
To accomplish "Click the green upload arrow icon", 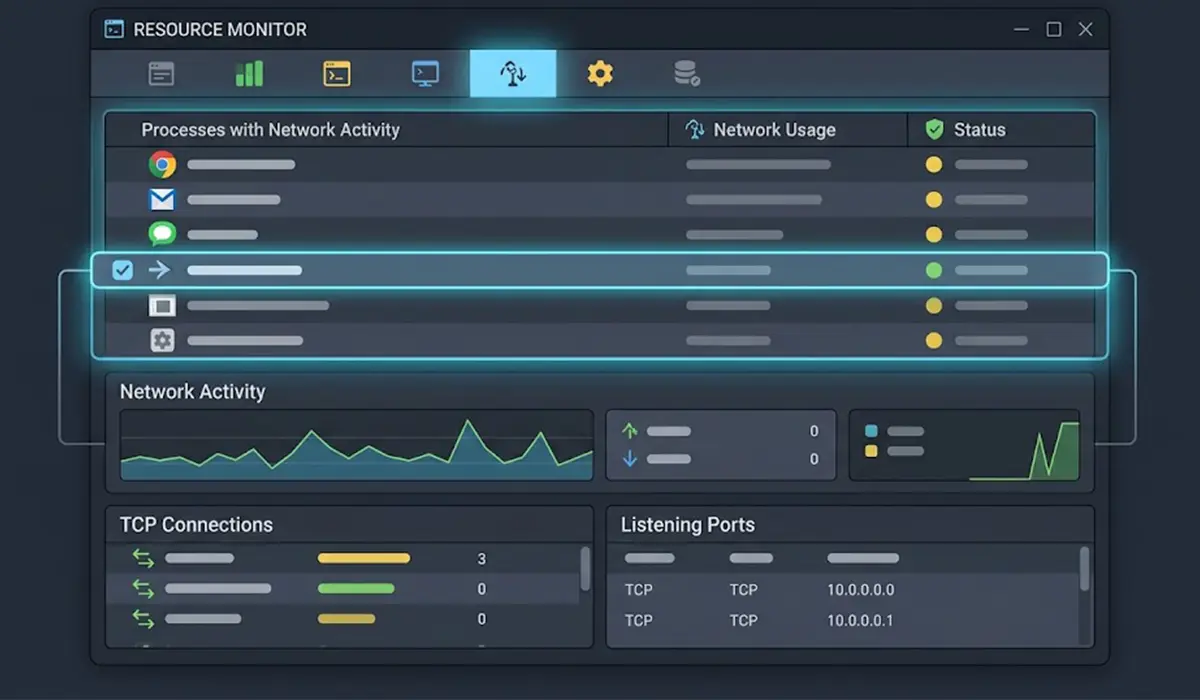I will click(x=629, y=431).
